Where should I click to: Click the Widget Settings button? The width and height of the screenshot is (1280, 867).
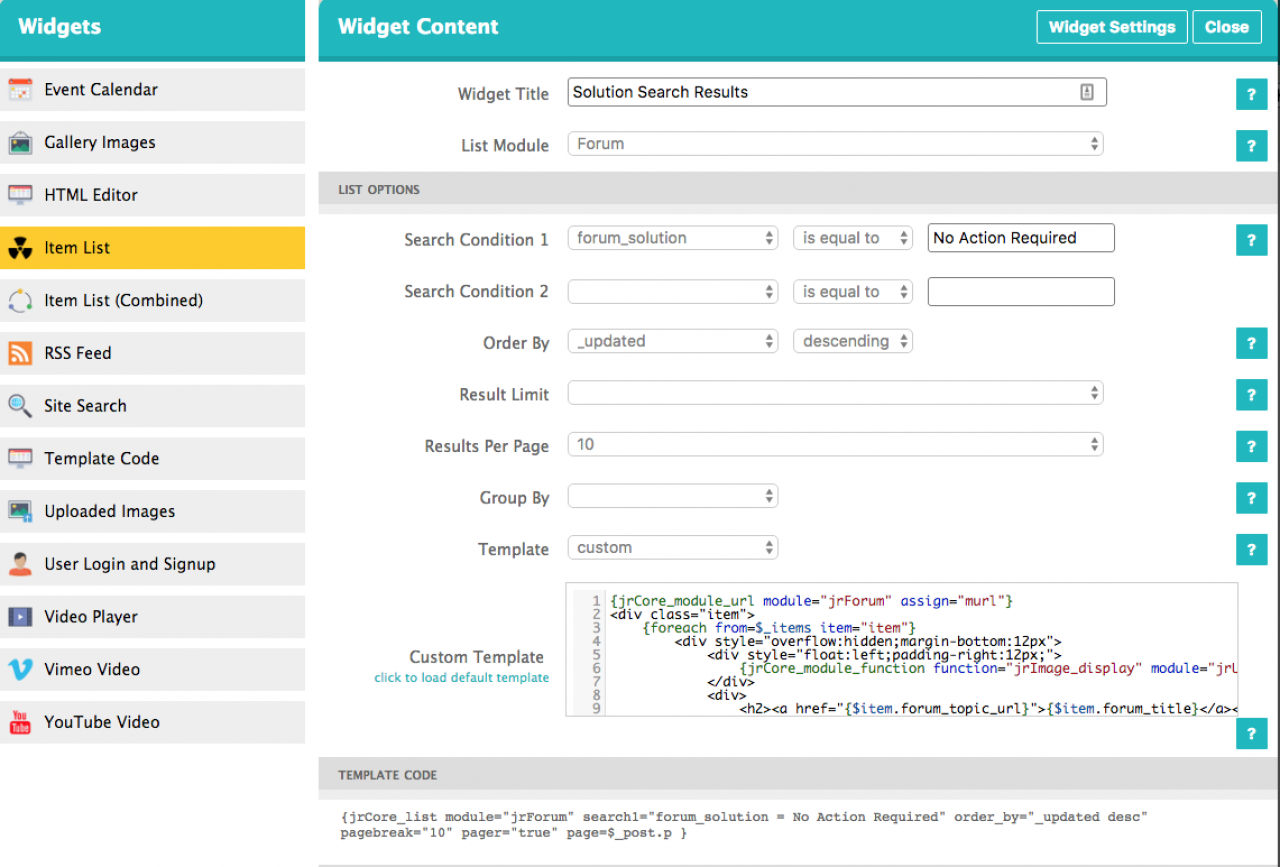click(x=1111, y=27)
